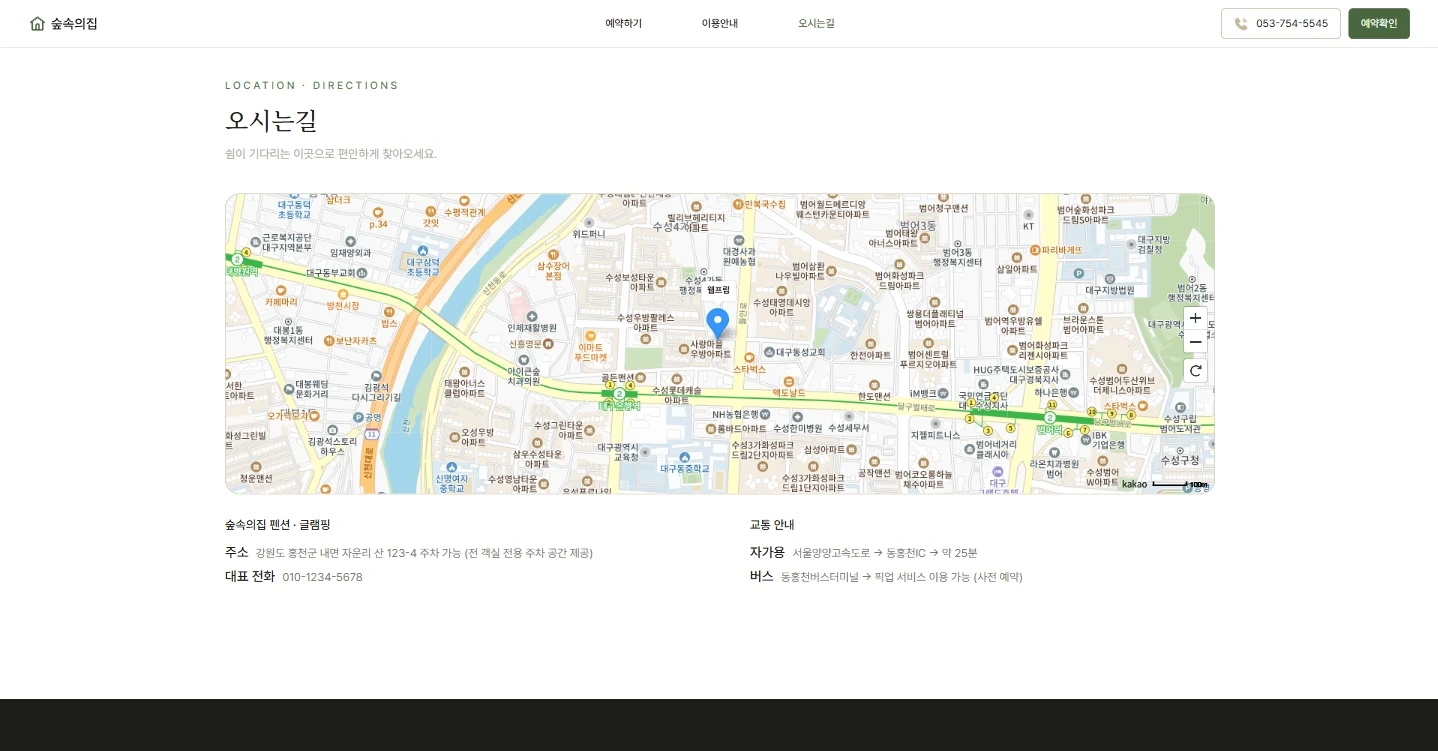The image size is (1438, 751).
Task: Click the 신명여자중학교 label on map
Action: coord(451,483)
